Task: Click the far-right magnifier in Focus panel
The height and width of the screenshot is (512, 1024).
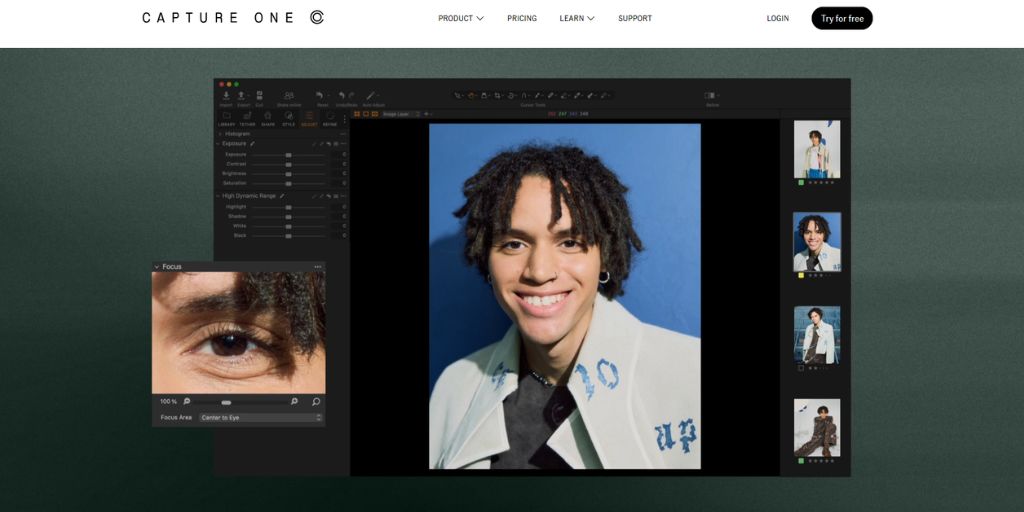Action: (x=316, y=401)
